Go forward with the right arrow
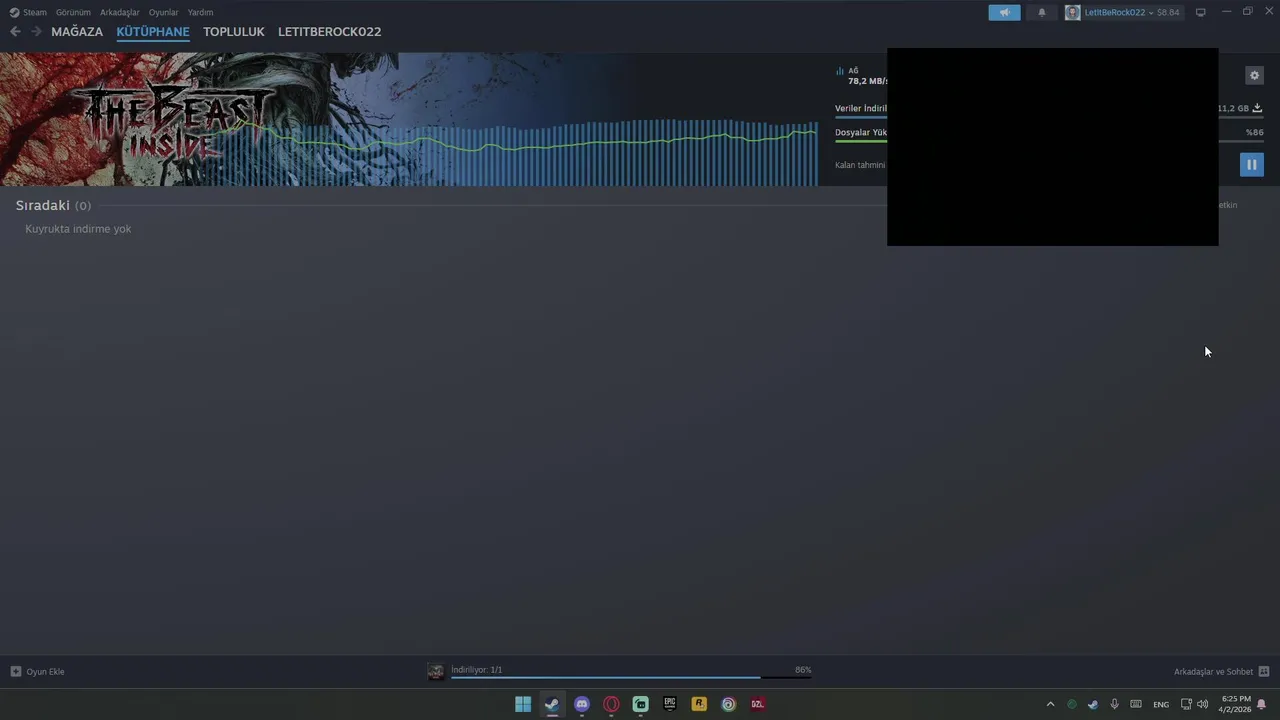1280x720 pixels. coord(36,32)
